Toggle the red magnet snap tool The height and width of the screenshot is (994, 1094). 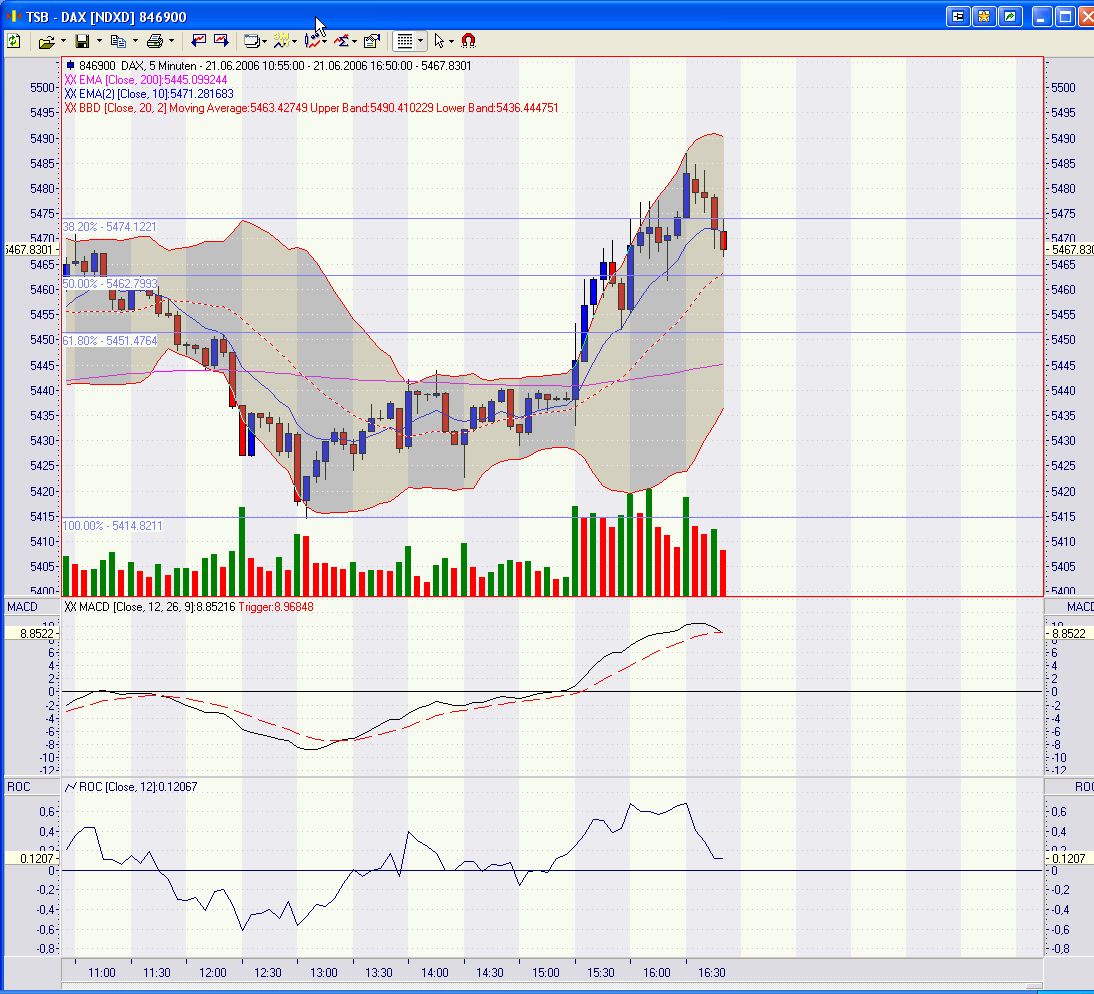pos(468,41)
